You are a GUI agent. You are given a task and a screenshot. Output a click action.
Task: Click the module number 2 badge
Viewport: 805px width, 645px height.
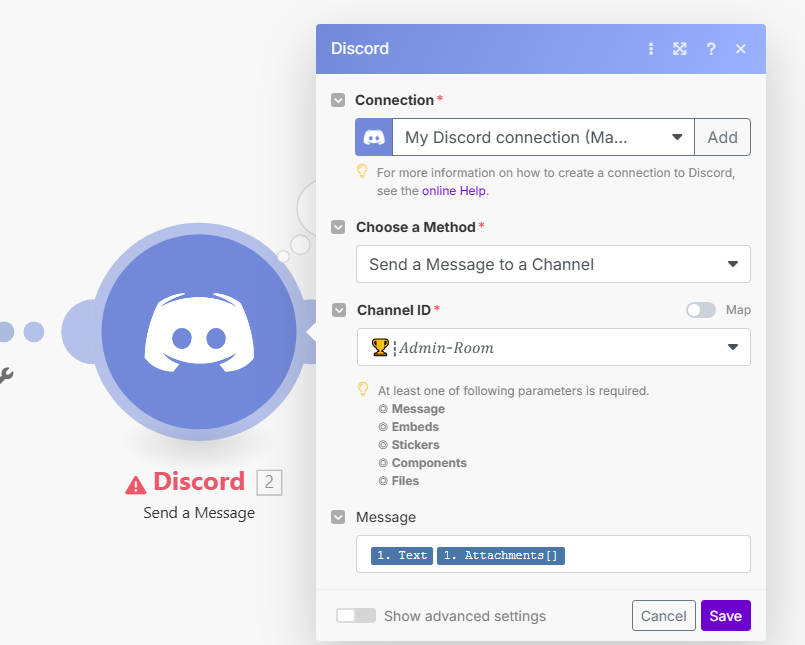pos(269,482)
